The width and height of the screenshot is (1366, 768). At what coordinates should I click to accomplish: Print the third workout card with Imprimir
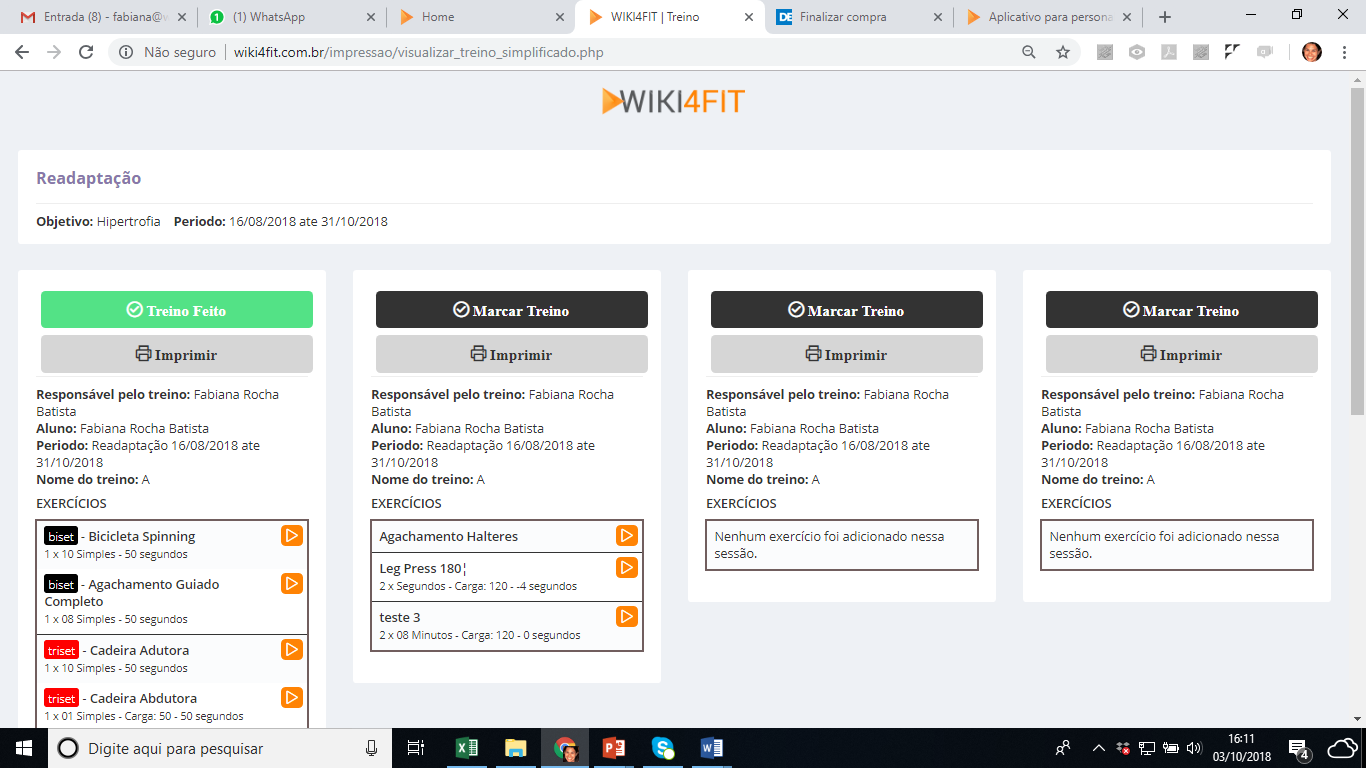pos(847,354)
